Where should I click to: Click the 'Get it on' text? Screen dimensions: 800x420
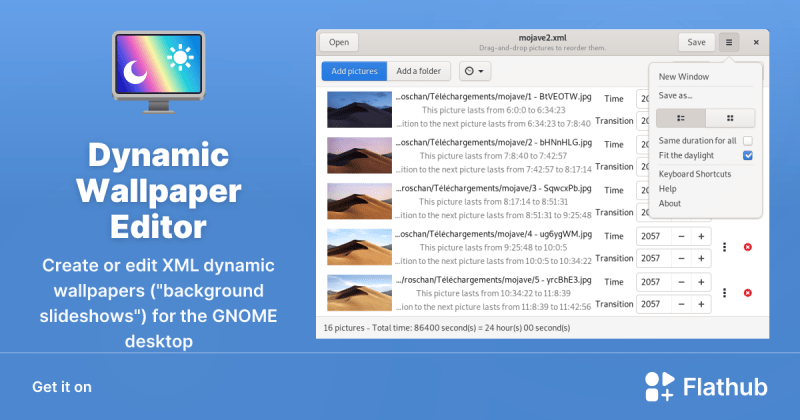62,387
